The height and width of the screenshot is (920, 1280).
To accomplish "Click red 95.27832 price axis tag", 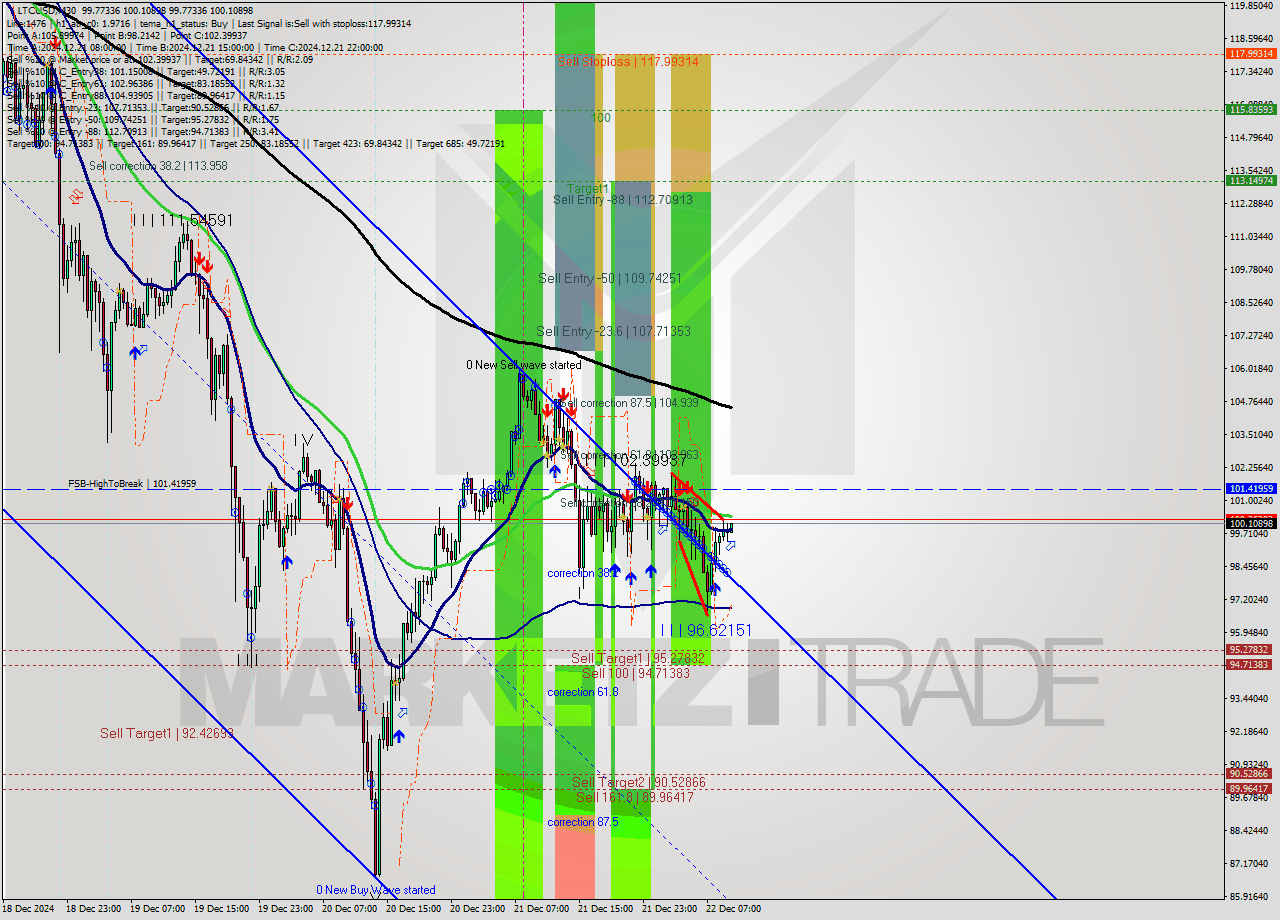I will point(1251,650).
